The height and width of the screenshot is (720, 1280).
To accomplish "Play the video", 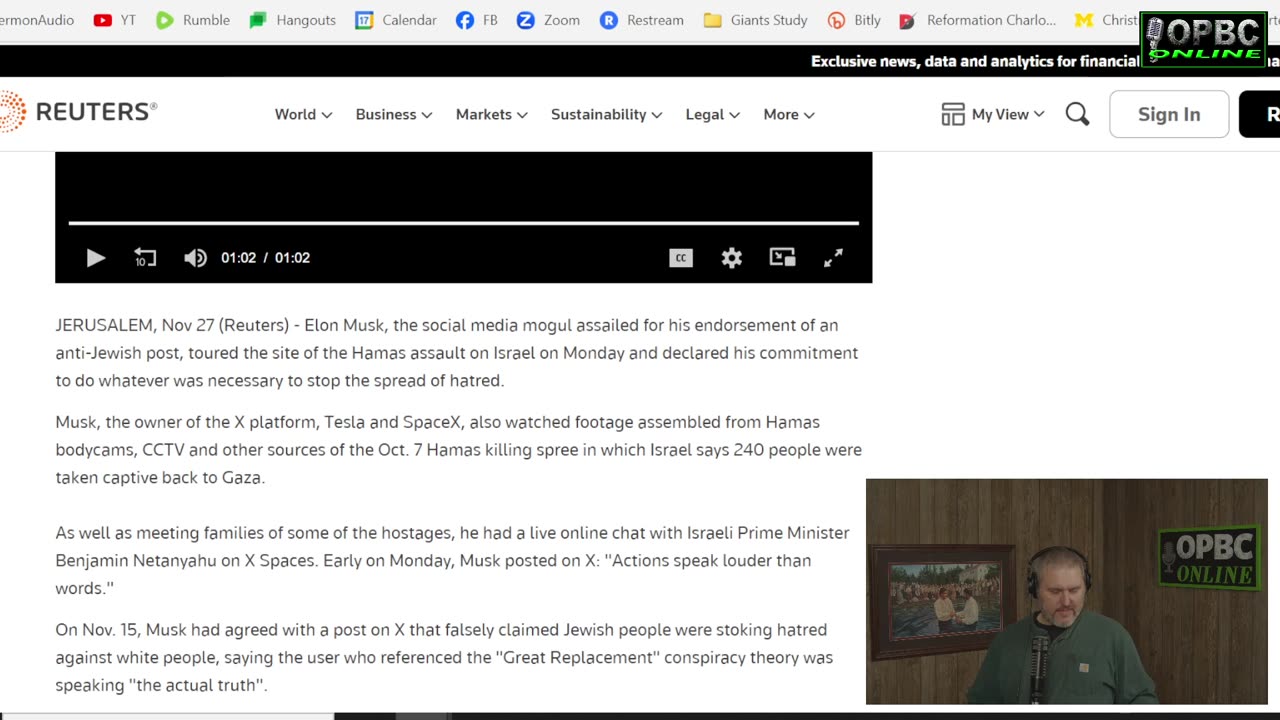I will [95, 258].
